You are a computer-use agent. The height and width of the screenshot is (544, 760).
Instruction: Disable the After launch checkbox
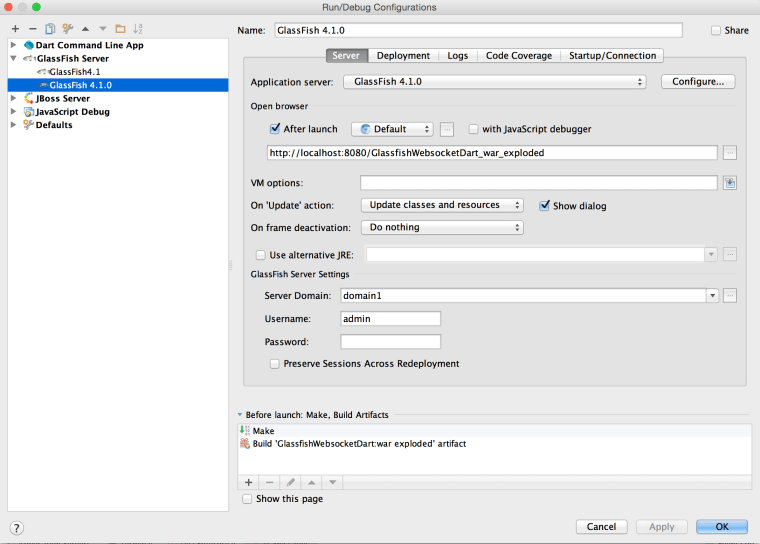pyautogui.click(x=275, y=129)
